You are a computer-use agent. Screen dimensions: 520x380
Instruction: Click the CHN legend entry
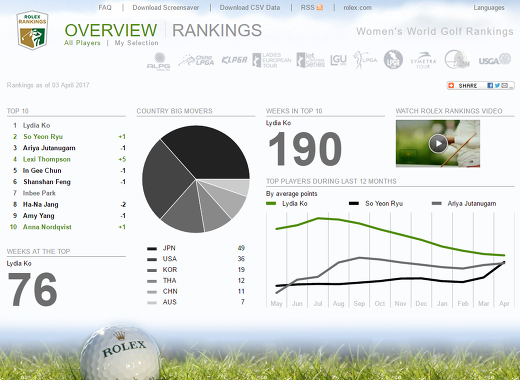[x=196, y=291]
